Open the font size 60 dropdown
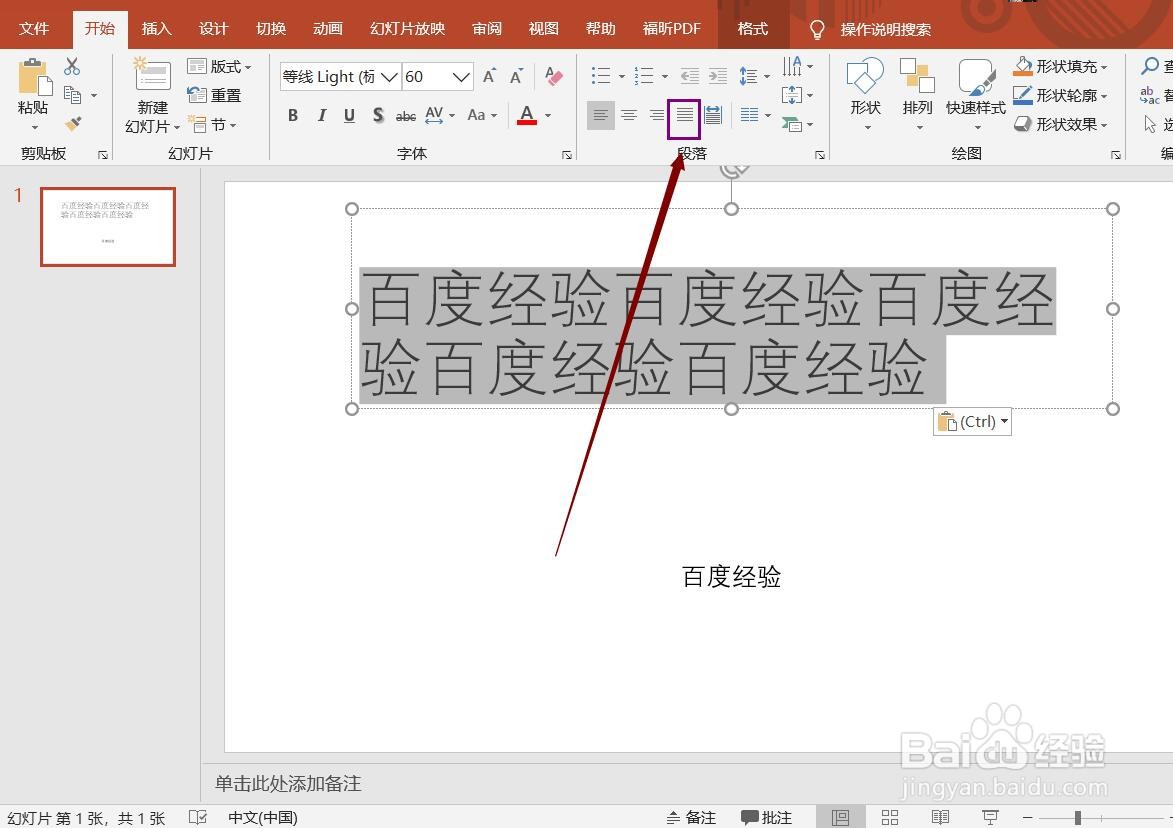The height and width of the screenshot is (828, 1173). tap(461, 76)
